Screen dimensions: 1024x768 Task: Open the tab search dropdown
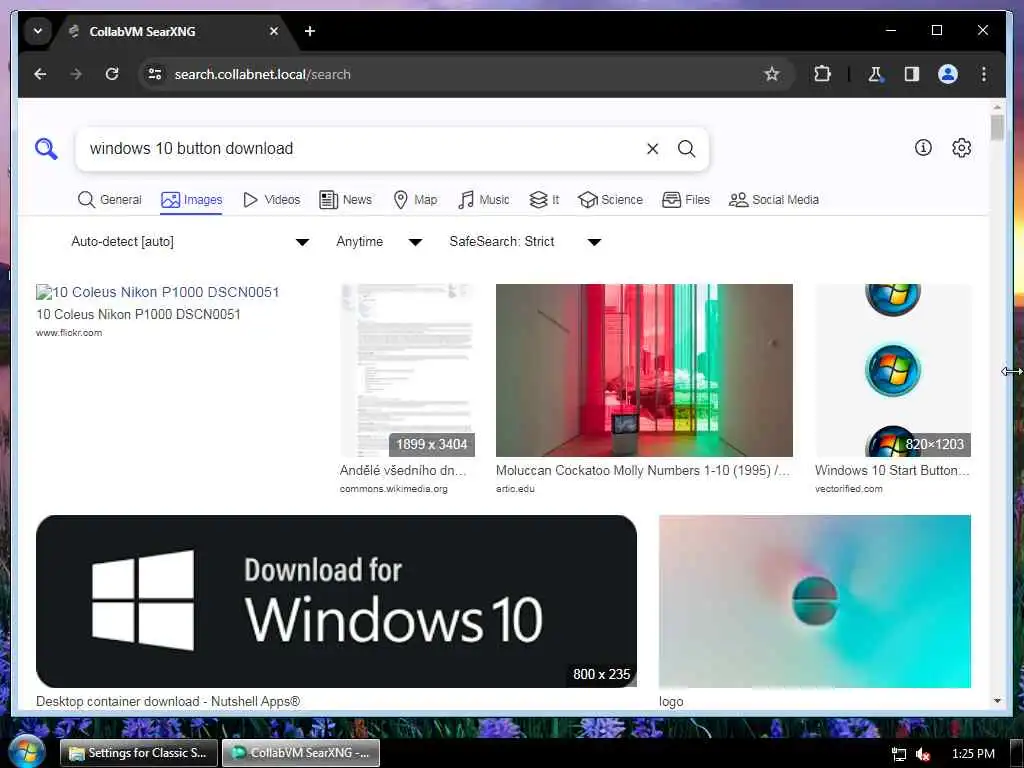click(38, 31)
